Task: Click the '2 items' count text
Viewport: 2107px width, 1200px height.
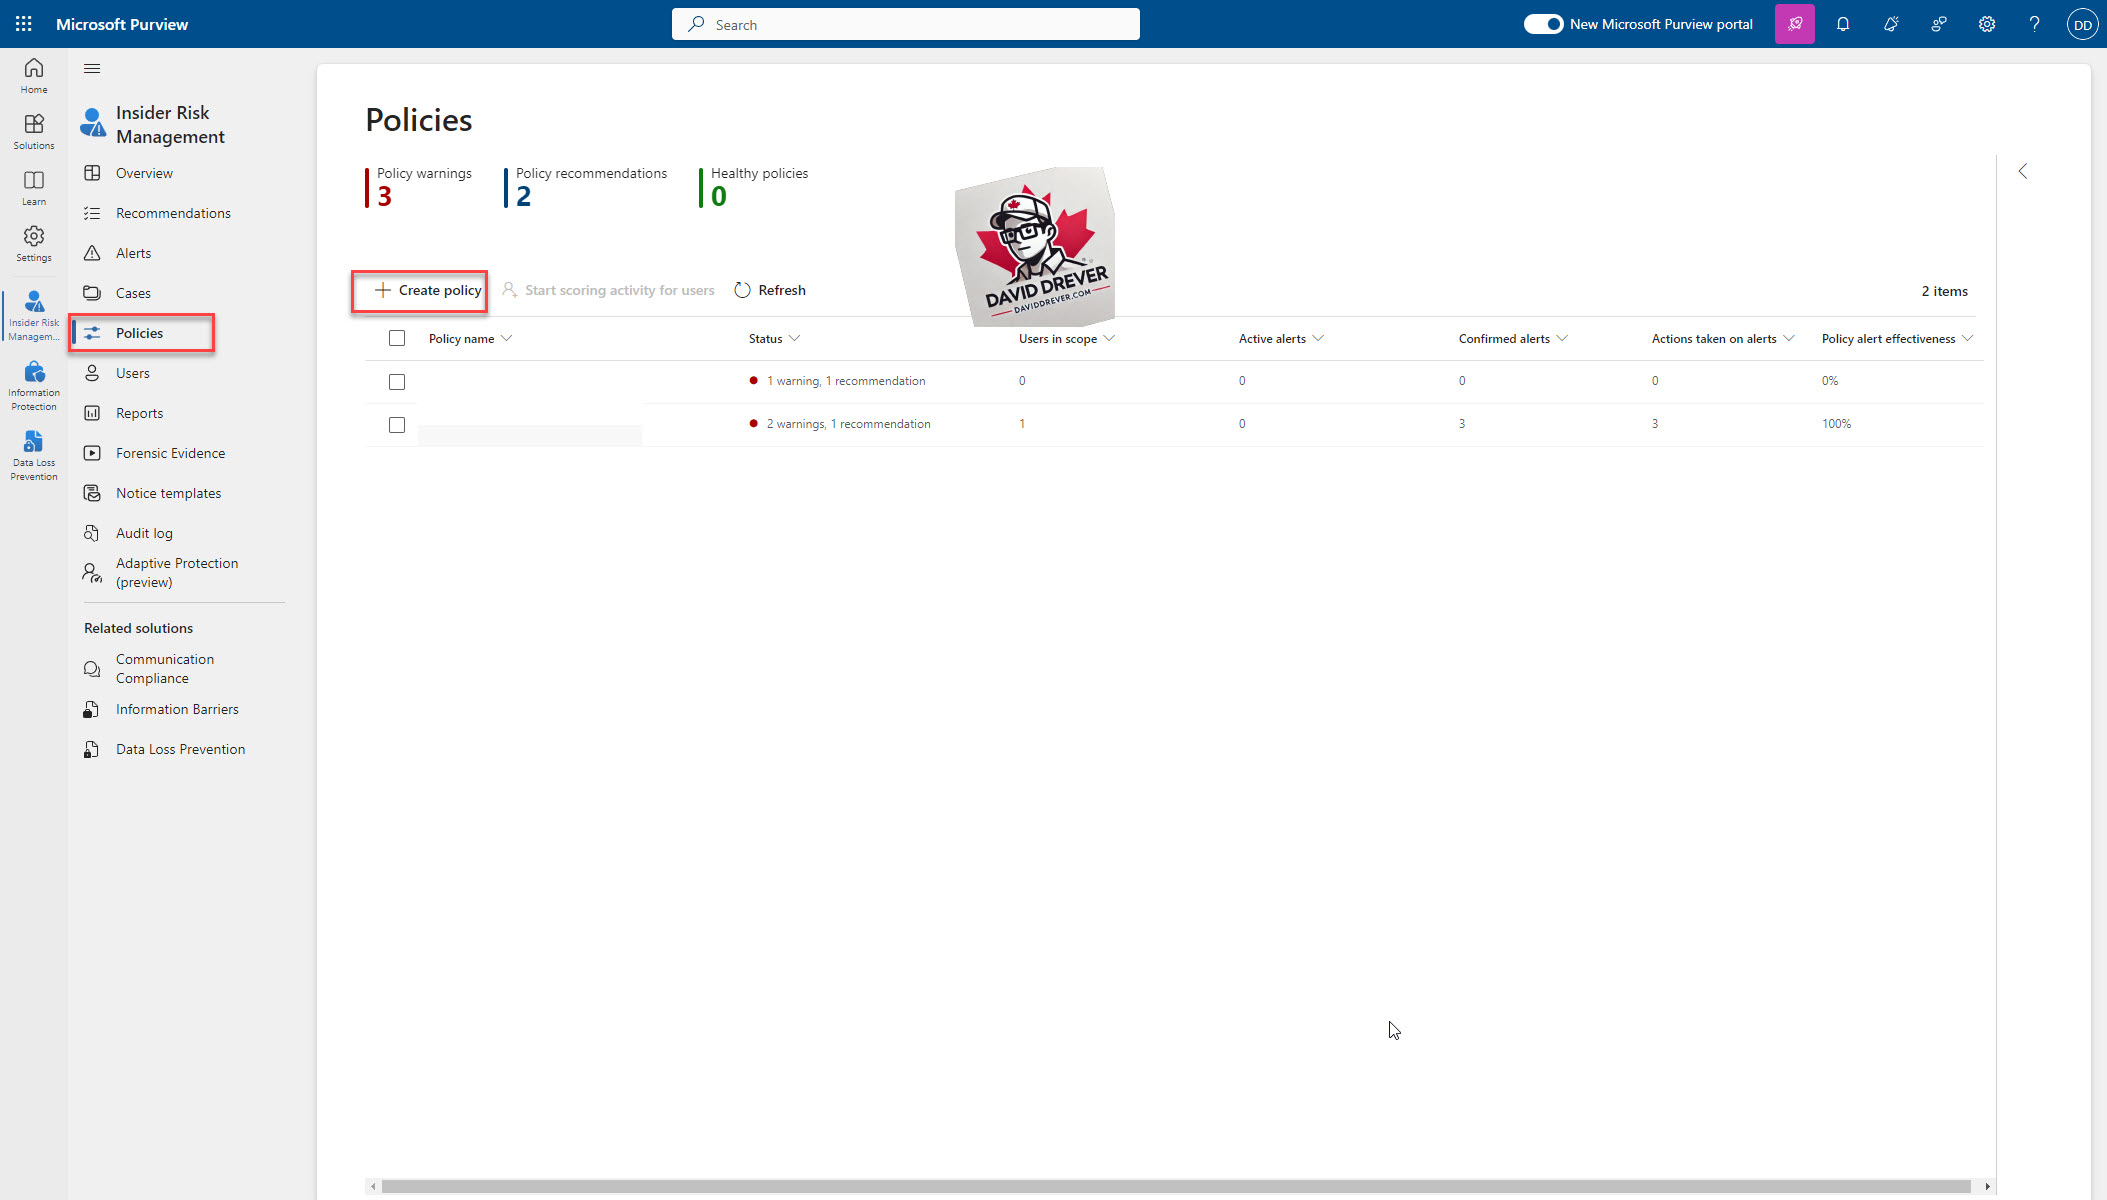Action: click(1944, 291)
